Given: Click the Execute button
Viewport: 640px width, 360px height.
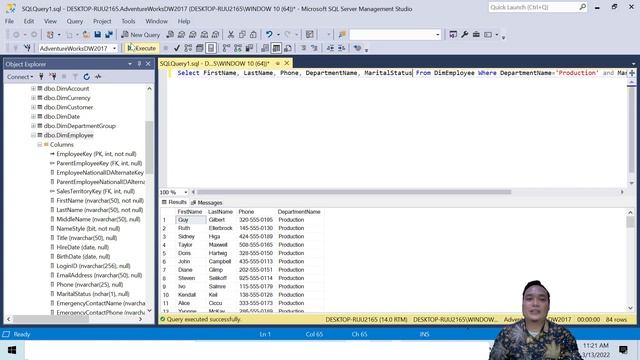Looking at the screenshot, I should [x=142, y=48].
